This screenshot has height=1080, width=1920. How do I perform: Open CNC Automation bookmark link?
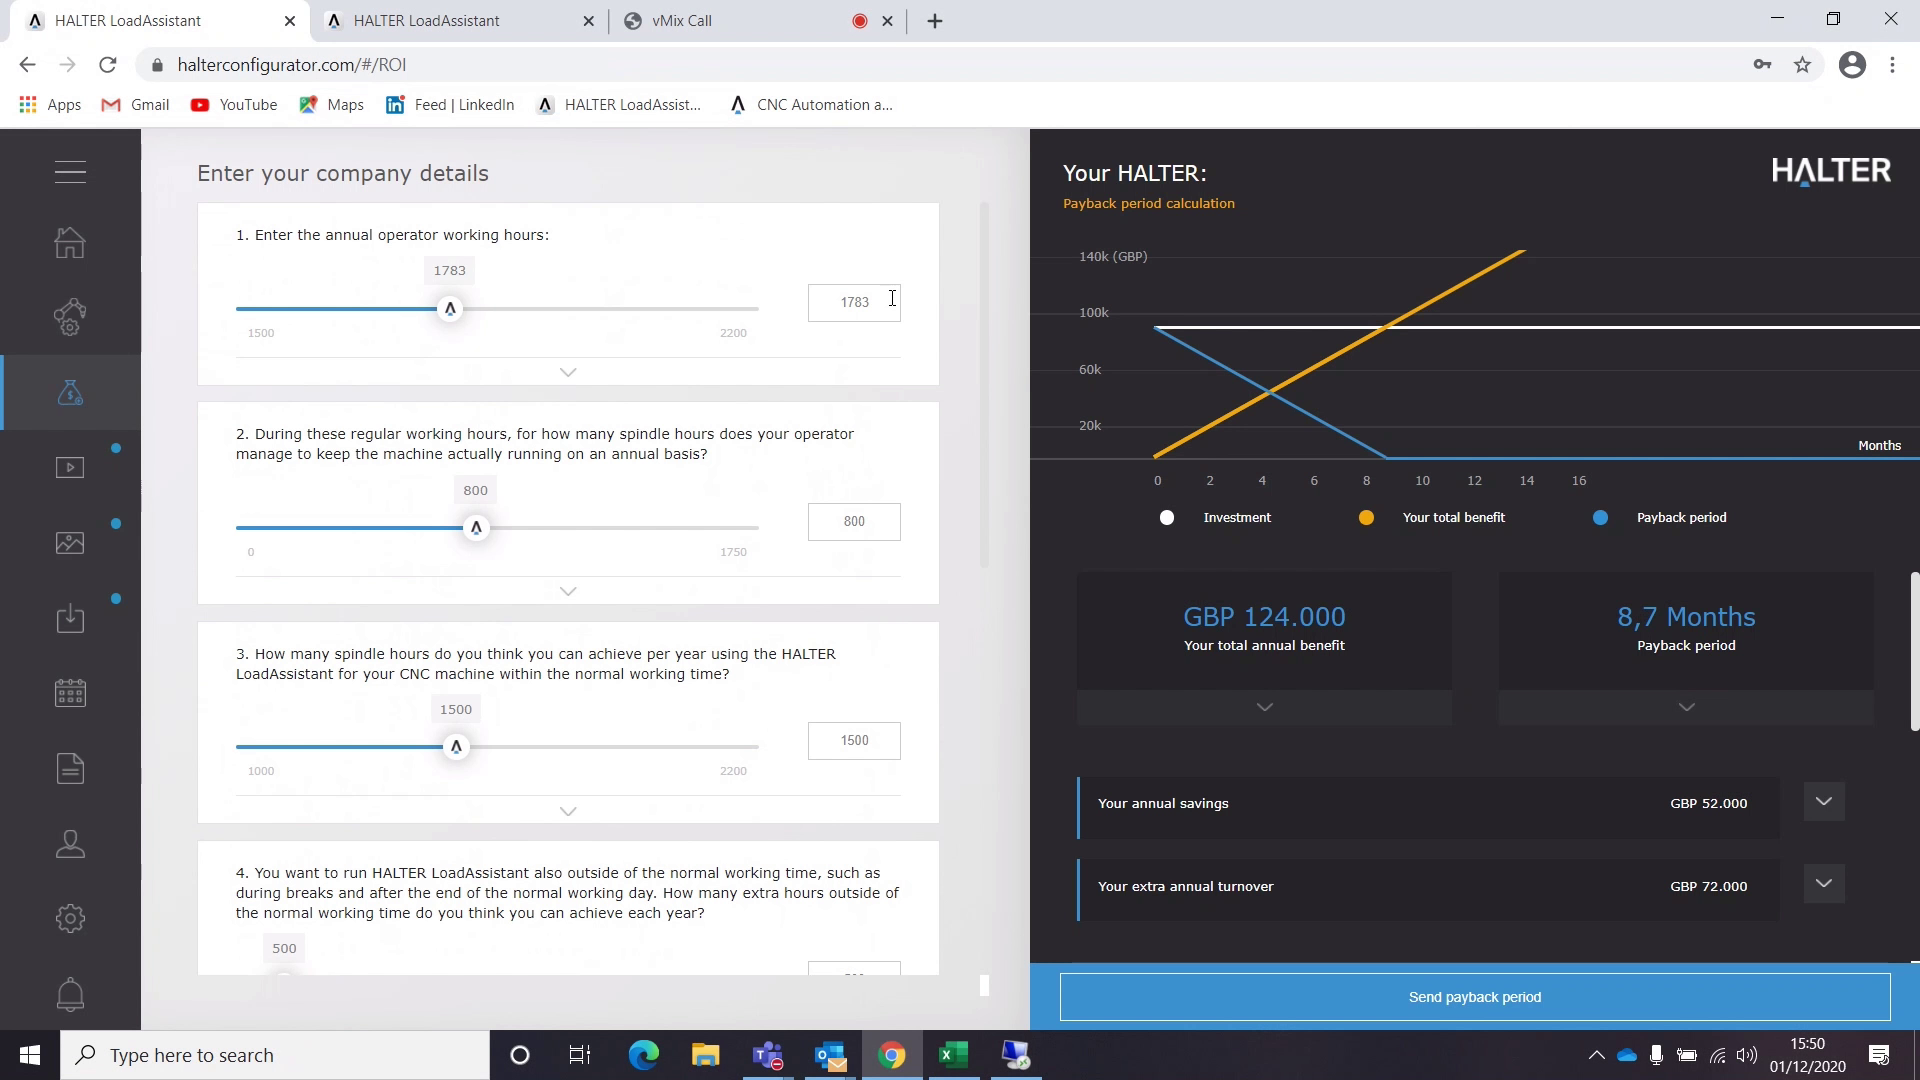pyautogui.click(x=811, y=105)
